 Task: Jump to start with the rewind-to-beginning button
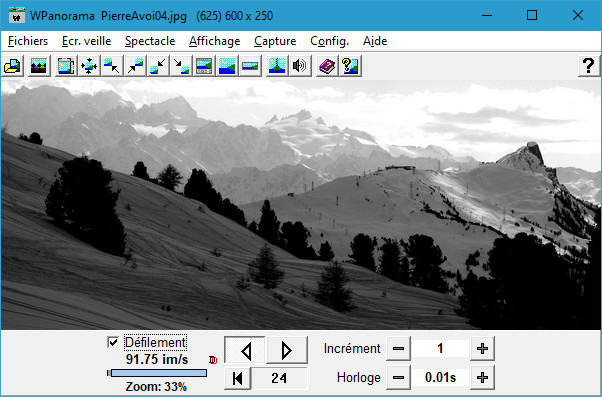coord(238,378)
